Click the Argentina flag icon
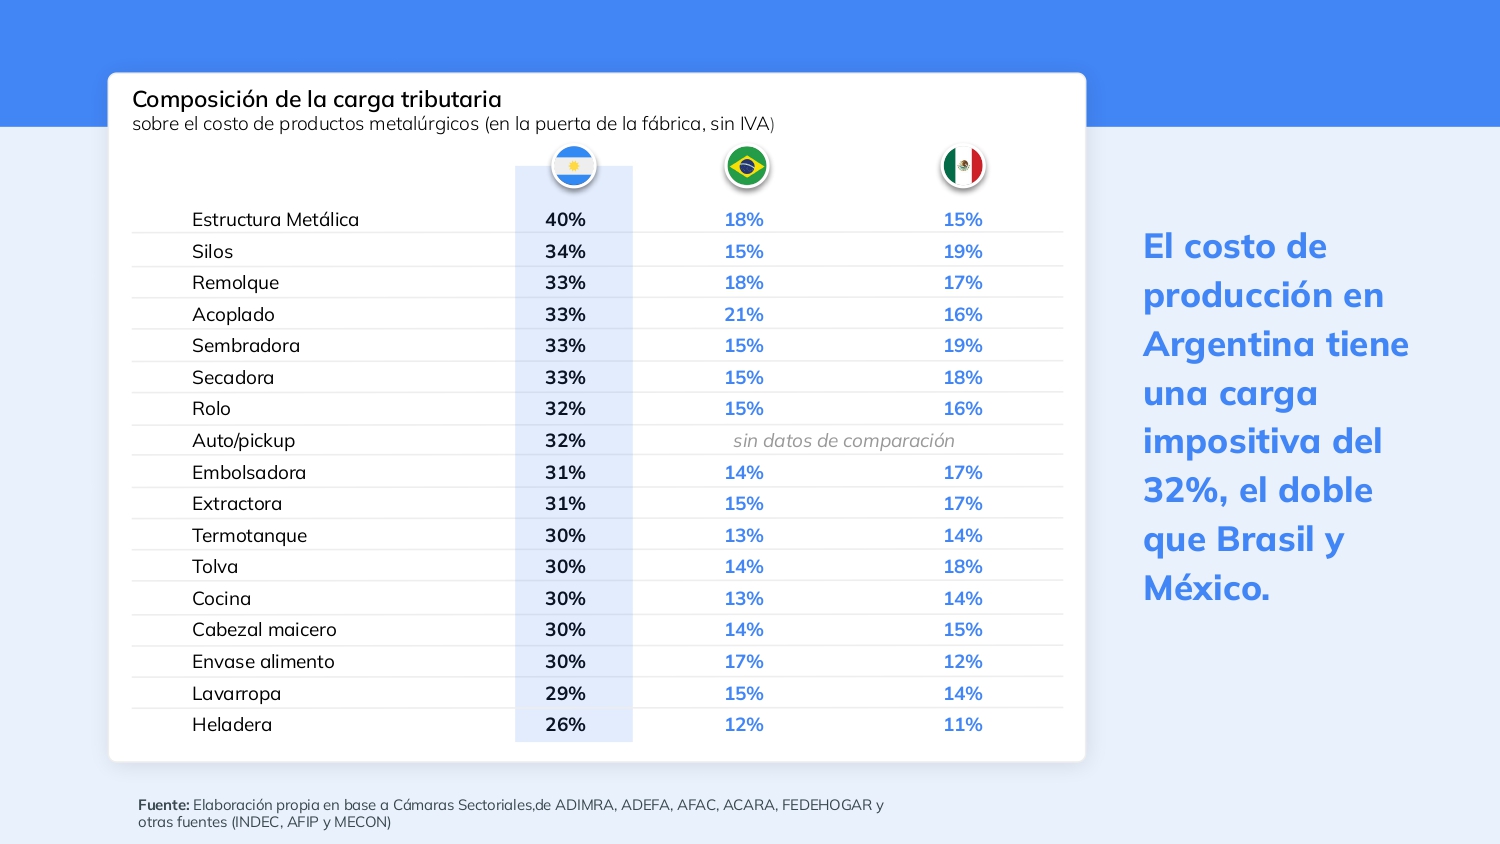The image size is (1500, 844). (x=574, y=166)
